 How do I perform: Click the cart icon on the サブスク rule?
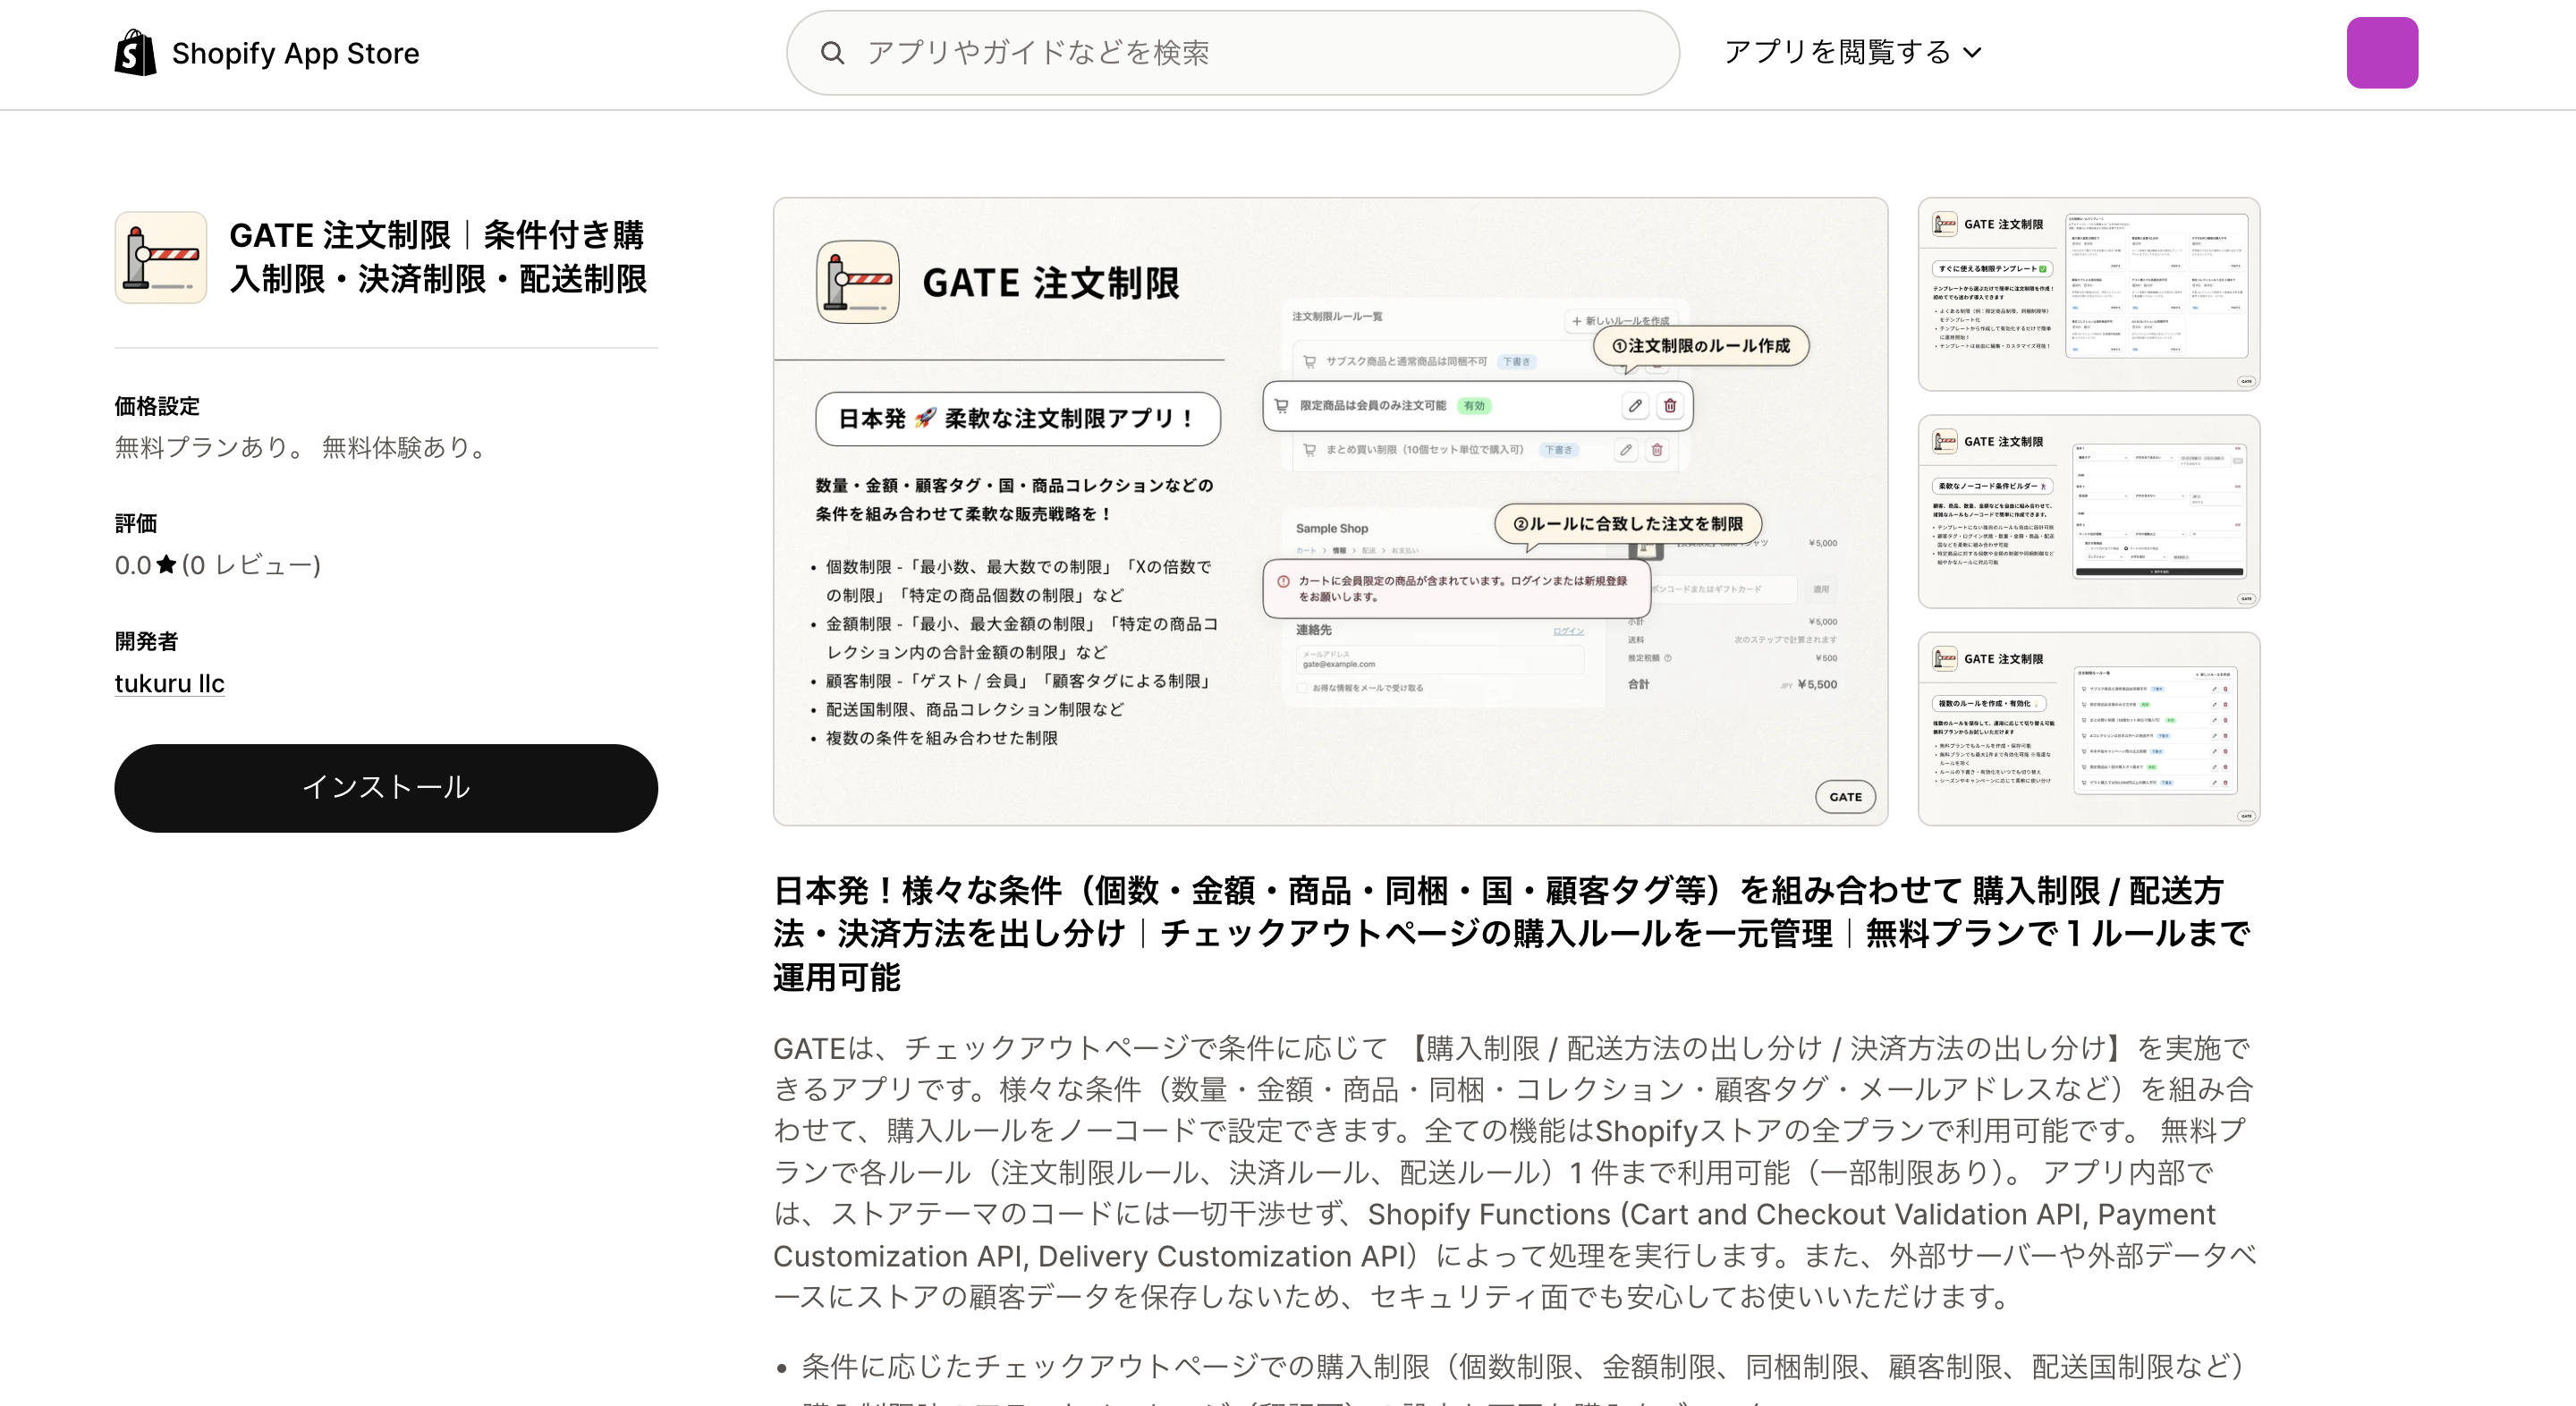1310,361
